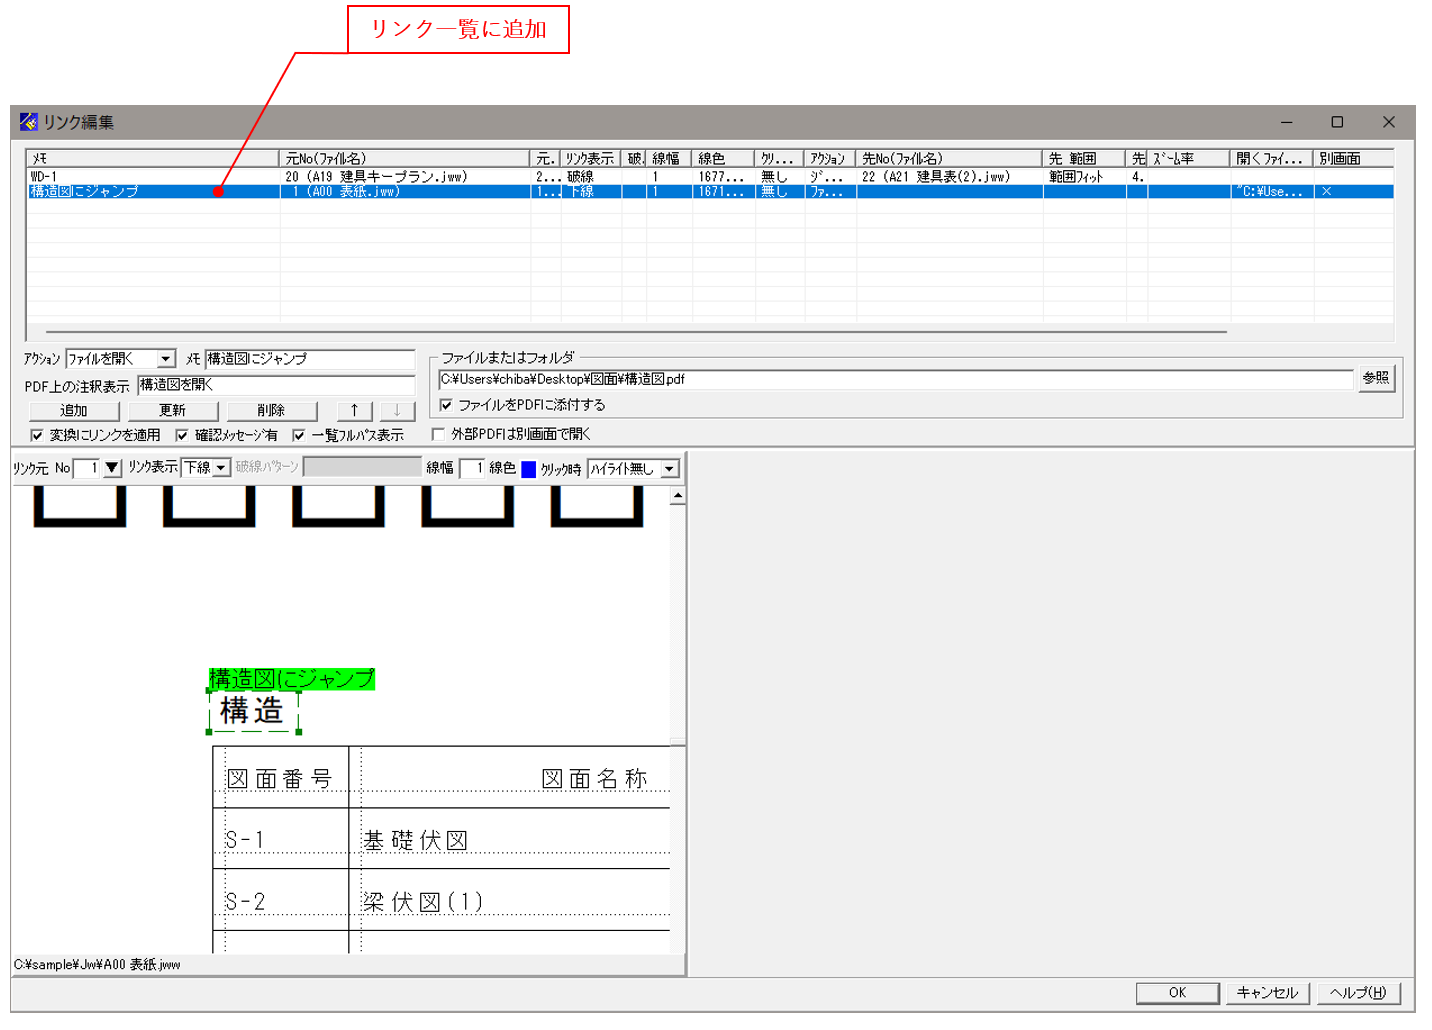Image resolution: width=1432 pixels, height=1030 pixels.
Task: Open the アクション dropdown showing ファイルを開く
Action: coord(165,359)
